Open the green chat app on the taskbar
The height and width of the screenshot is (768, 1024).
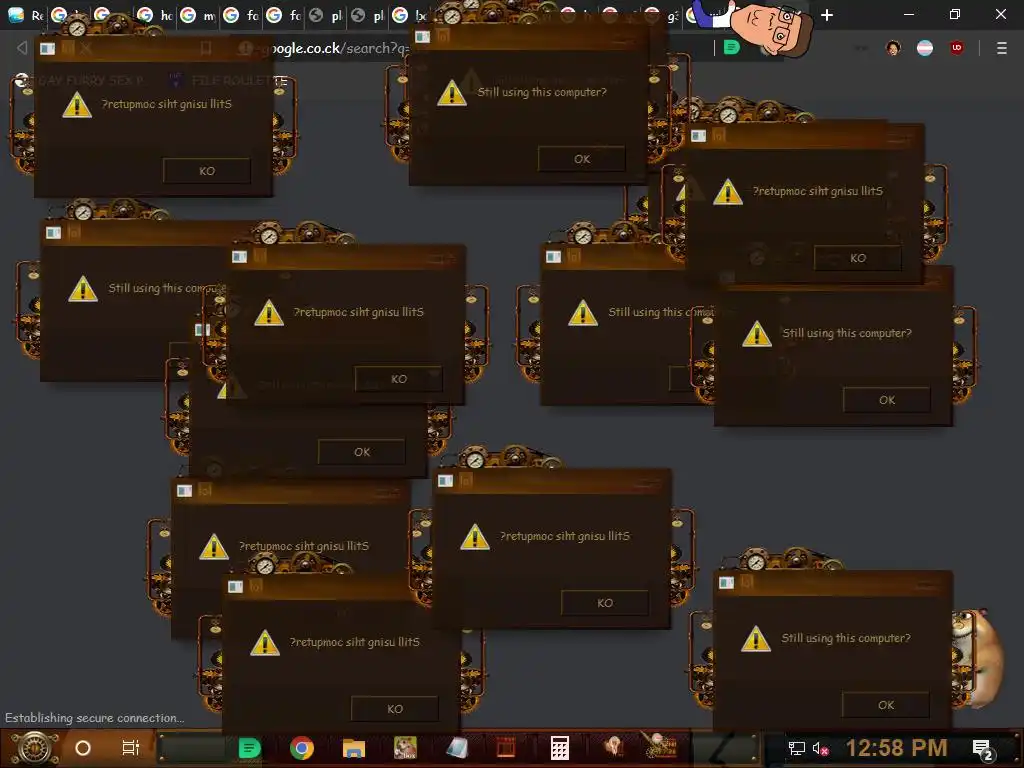249,748
